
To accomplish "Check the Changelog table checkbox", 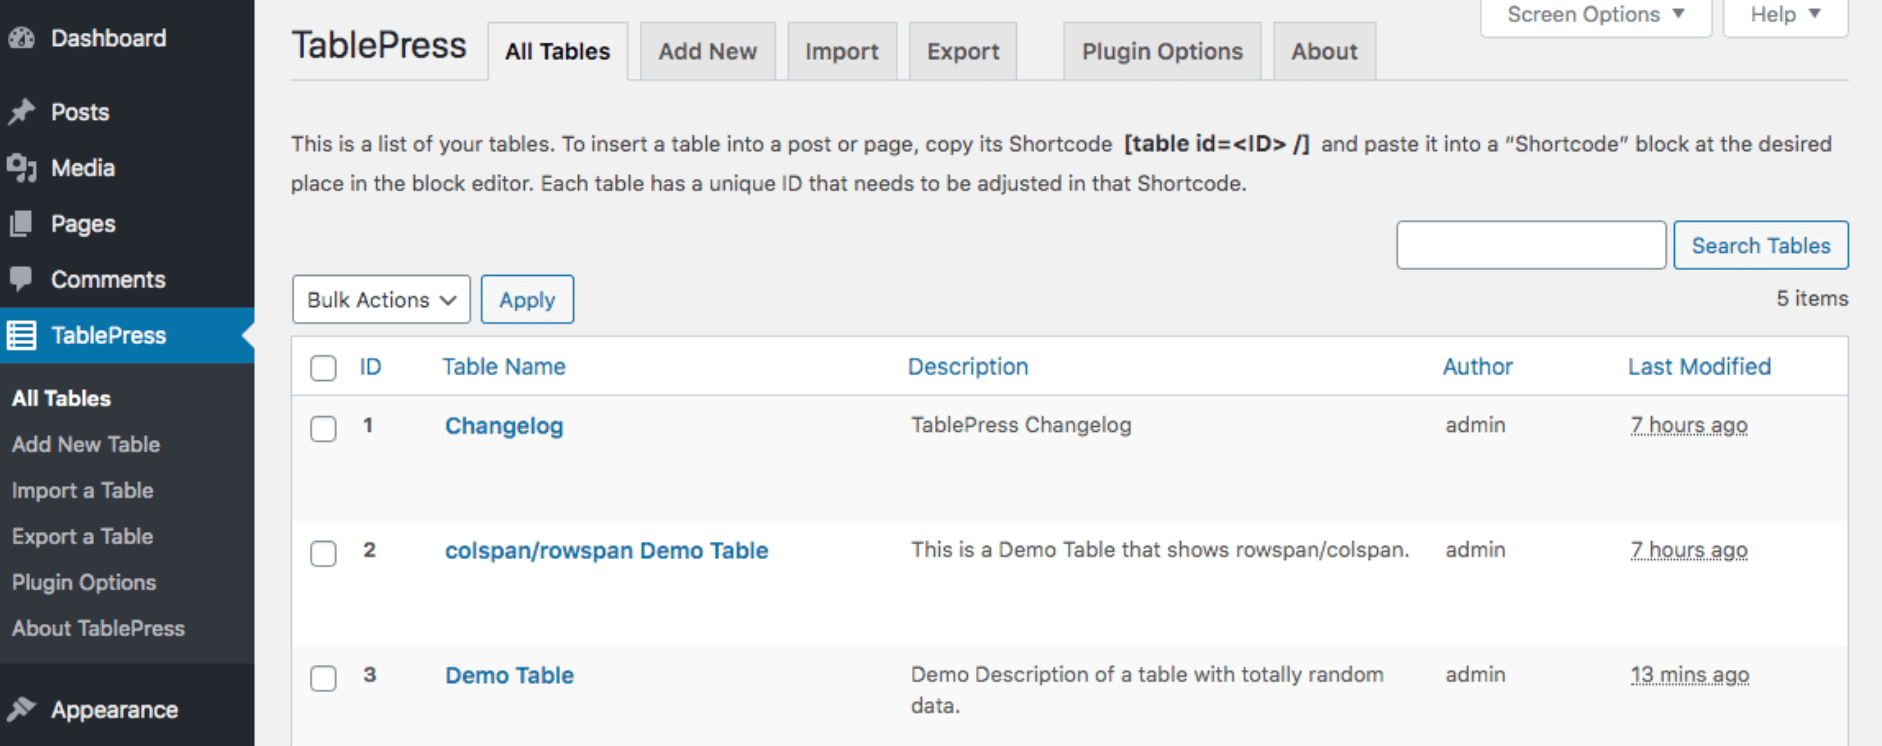I will 323,429.
